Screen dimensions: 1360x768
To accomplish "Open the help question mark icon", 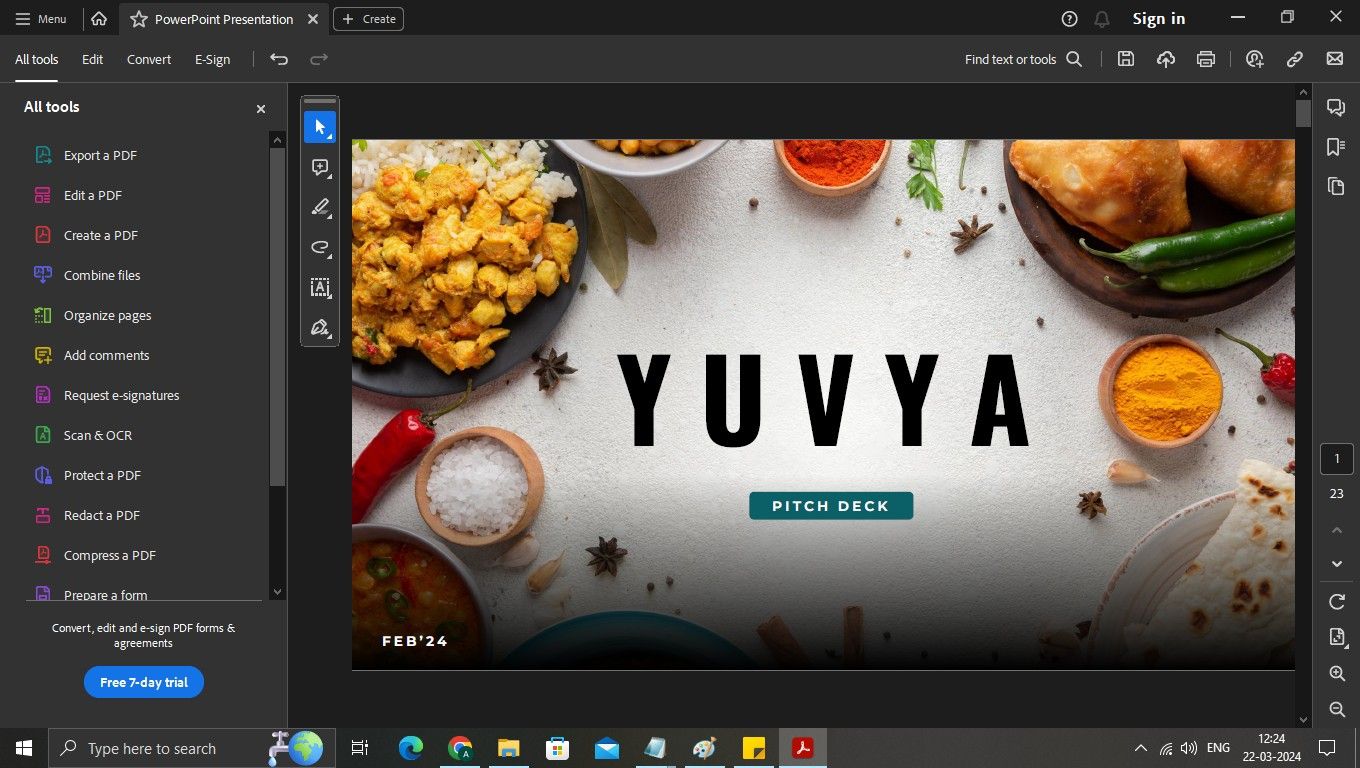I will pyautogui.click(x=1070, y=19).
